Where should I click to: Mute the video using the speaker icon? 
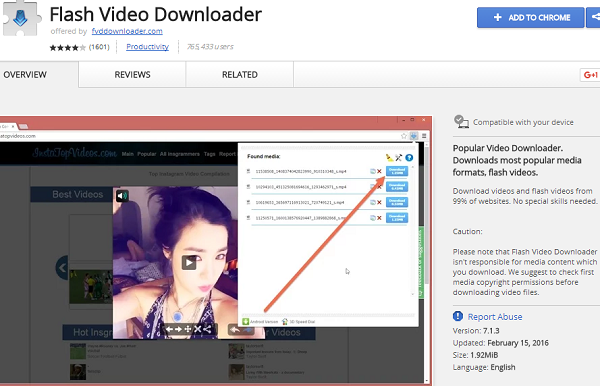pyautogui.click(x=122, y=196)
